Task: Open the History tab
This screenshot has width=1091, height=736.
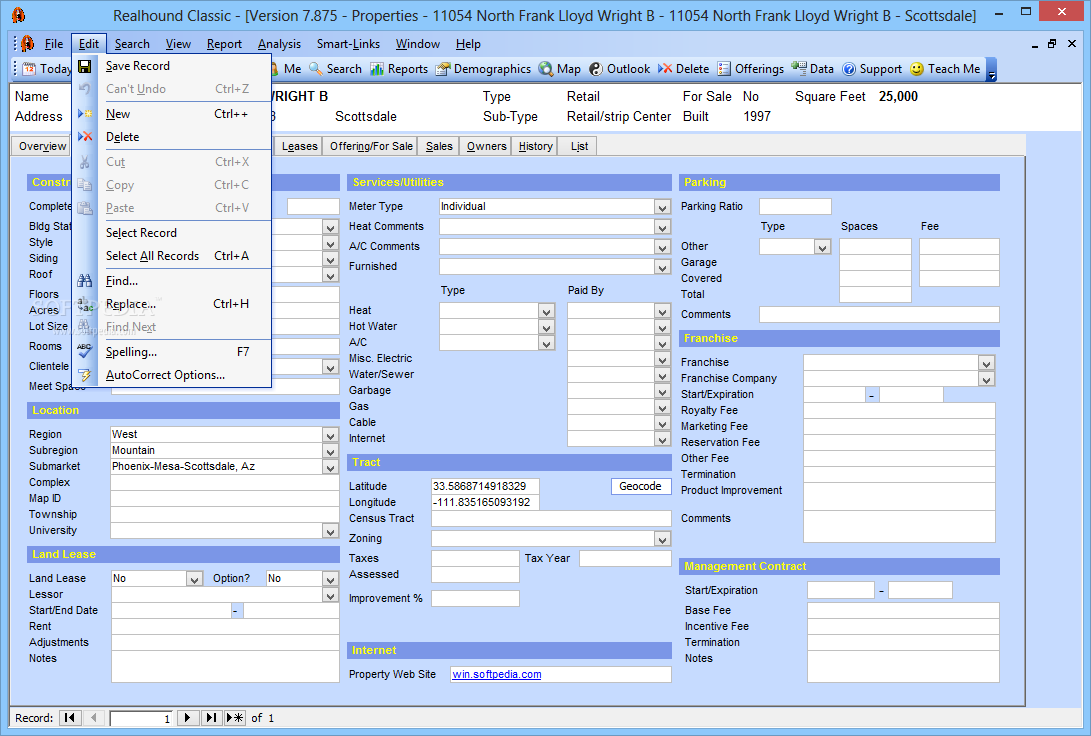Action: 535,146
